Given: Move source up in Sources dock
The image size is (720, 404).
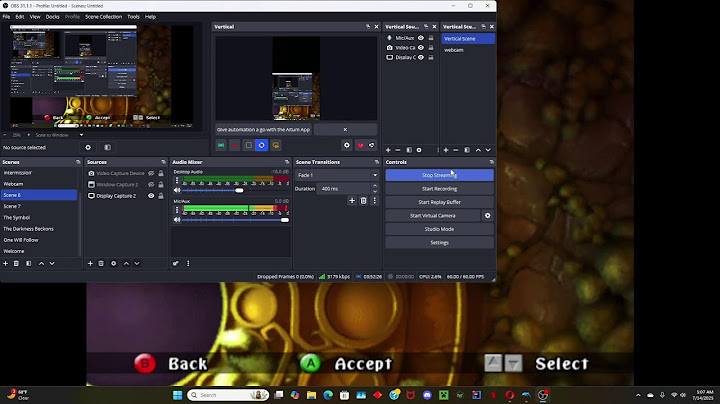Looking at the screenshot, I should pos(126,264).
